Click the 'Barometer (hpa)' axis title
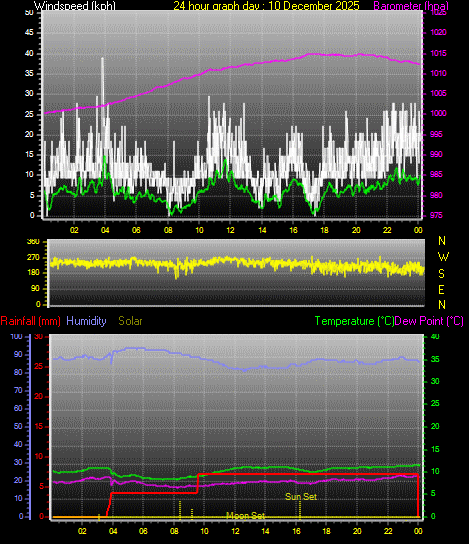Viewport: 469px width, 544px height. (x=411, y=6)
